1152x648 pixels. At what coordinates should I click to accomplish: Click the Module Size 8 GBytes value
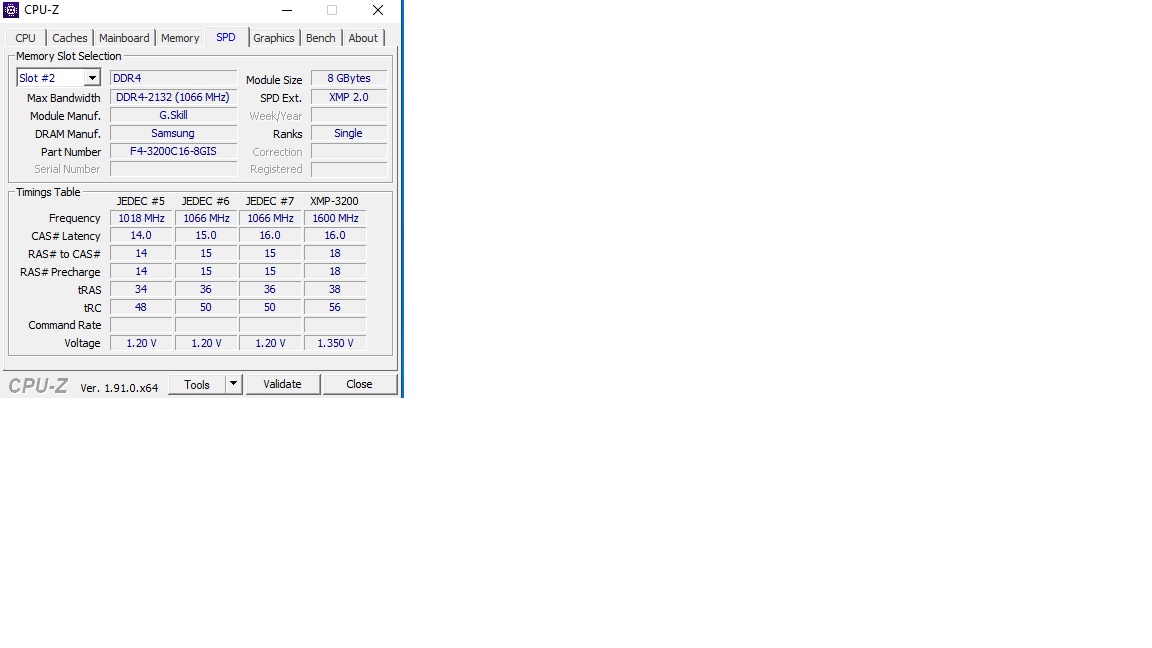[349, 78]
